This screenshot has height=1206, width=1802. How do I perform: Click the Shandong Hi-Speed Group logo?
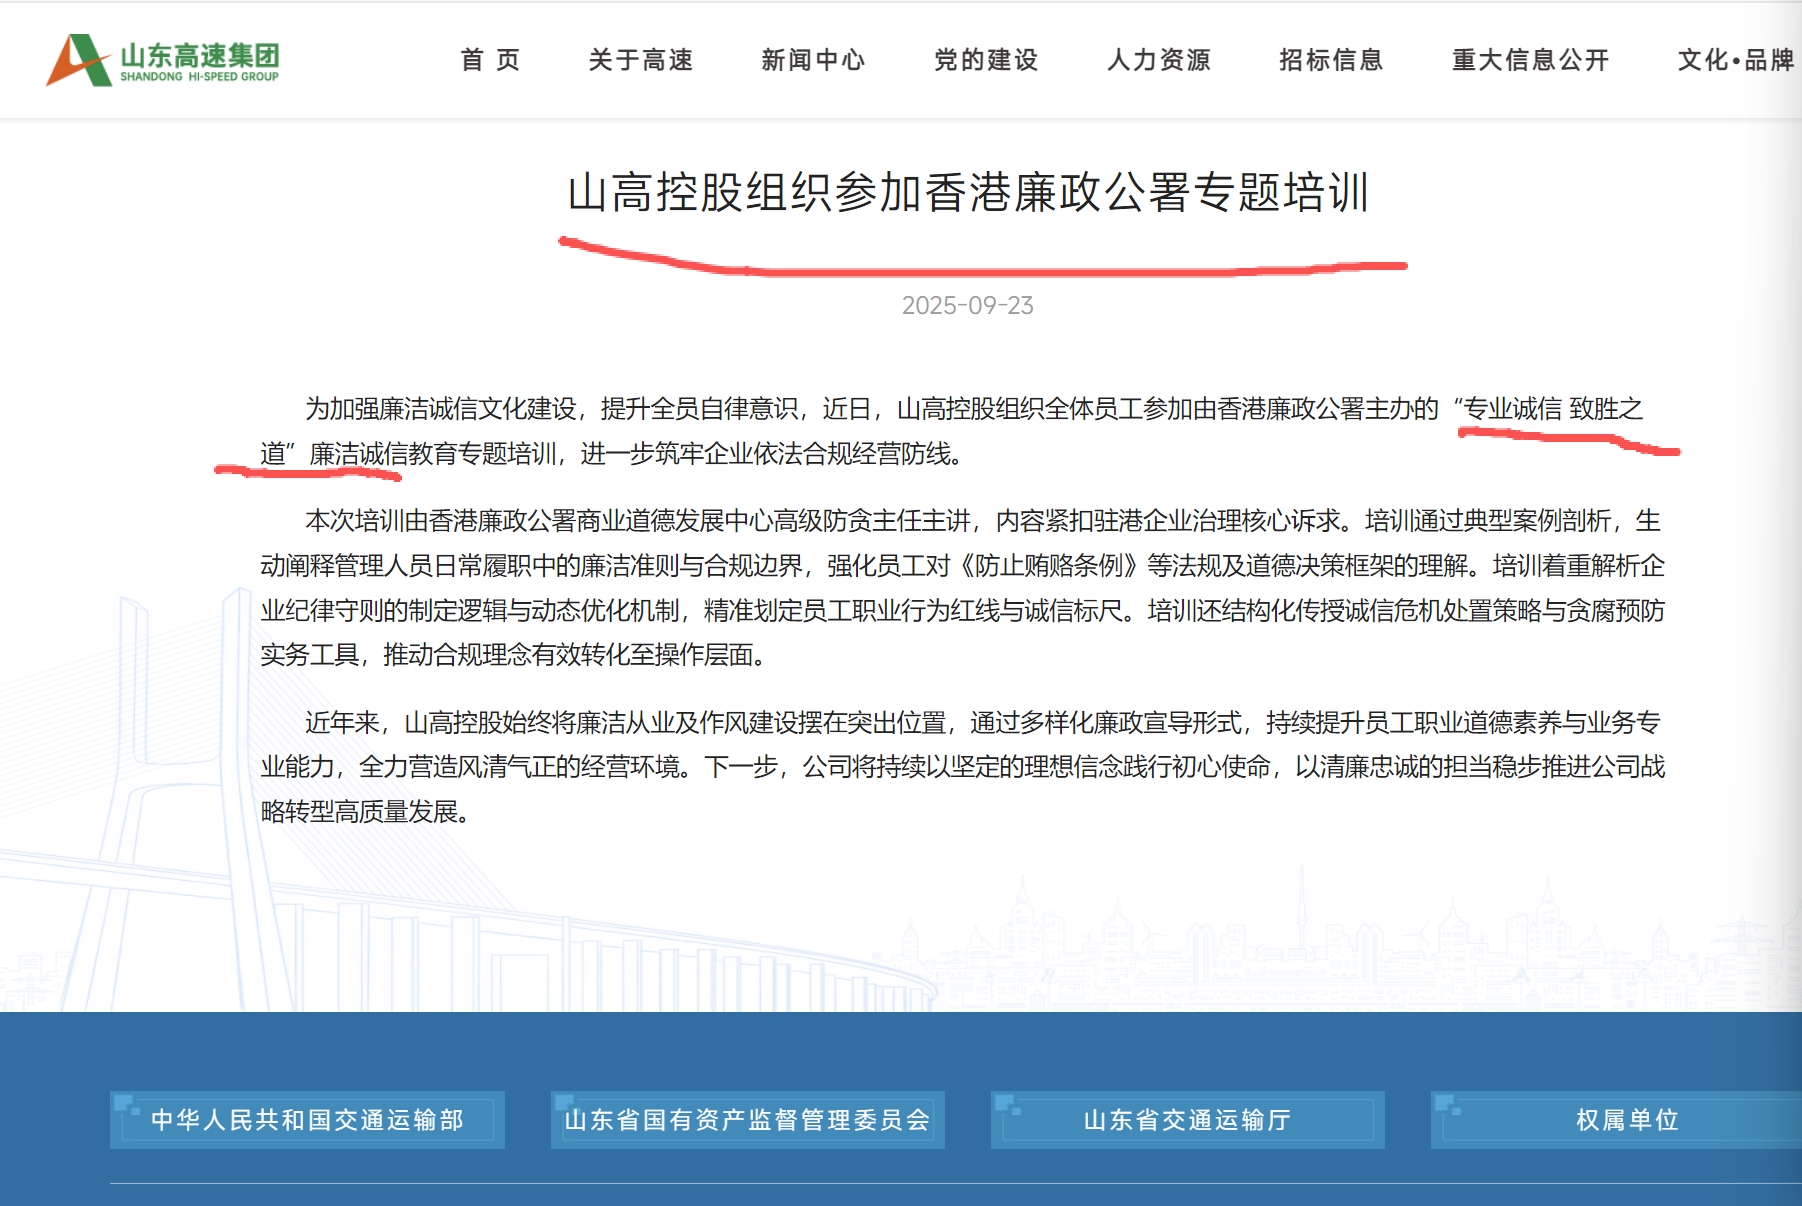coord(163,60)
